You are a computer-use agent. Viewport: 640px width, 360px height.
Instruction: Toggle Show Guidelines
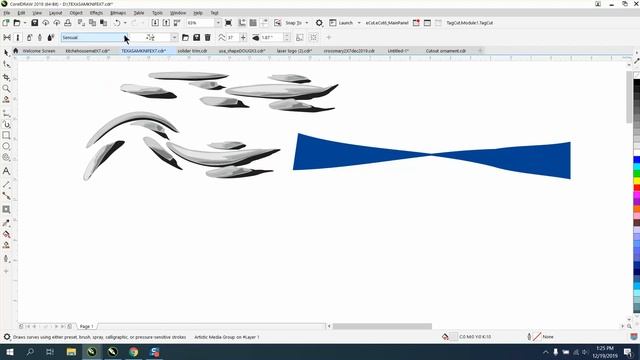[x=264, y=23]
